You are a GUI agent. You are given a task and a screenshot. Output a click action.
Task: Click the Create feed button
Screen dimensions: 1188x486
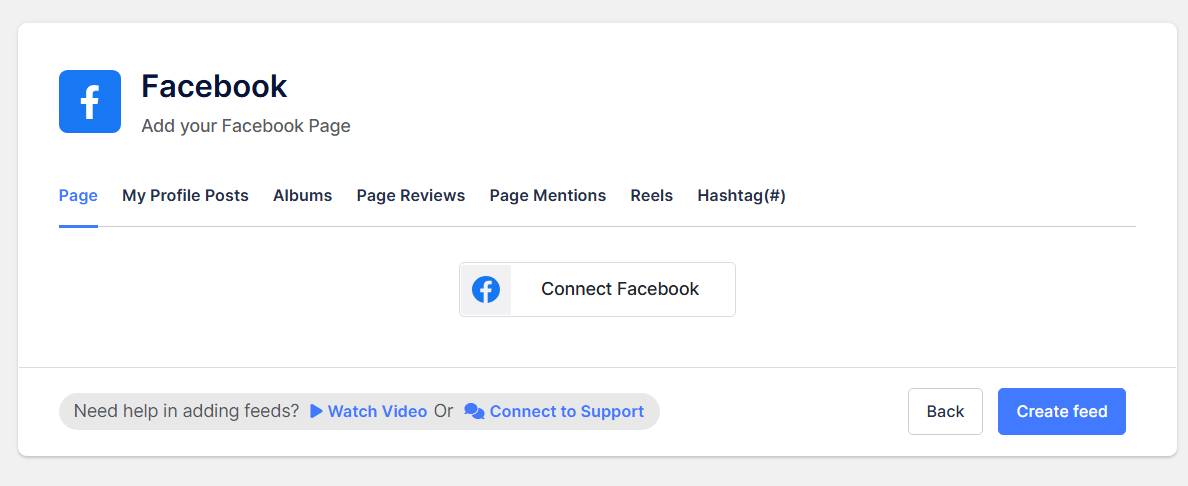coord(1061,412)
